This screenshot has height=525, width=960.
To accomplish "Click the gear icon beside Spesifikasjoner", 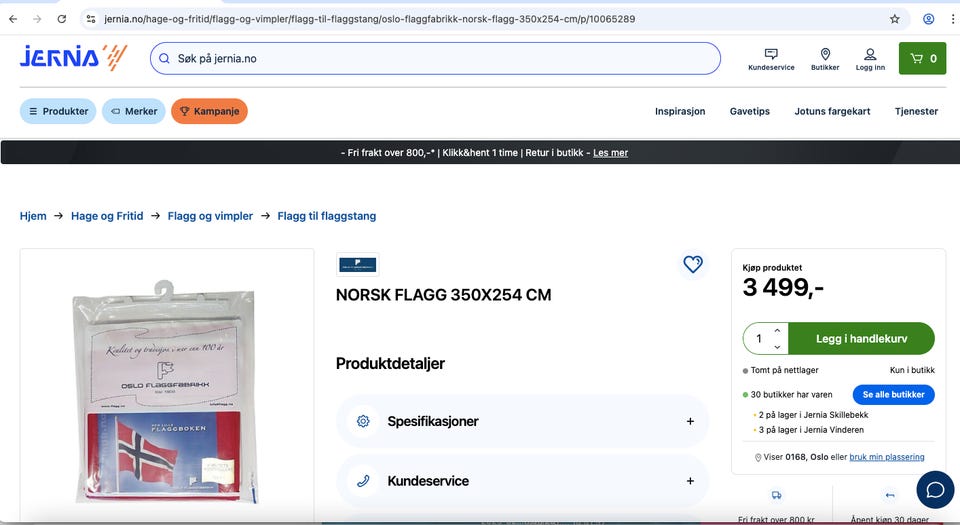I will (x=363, y=421).
